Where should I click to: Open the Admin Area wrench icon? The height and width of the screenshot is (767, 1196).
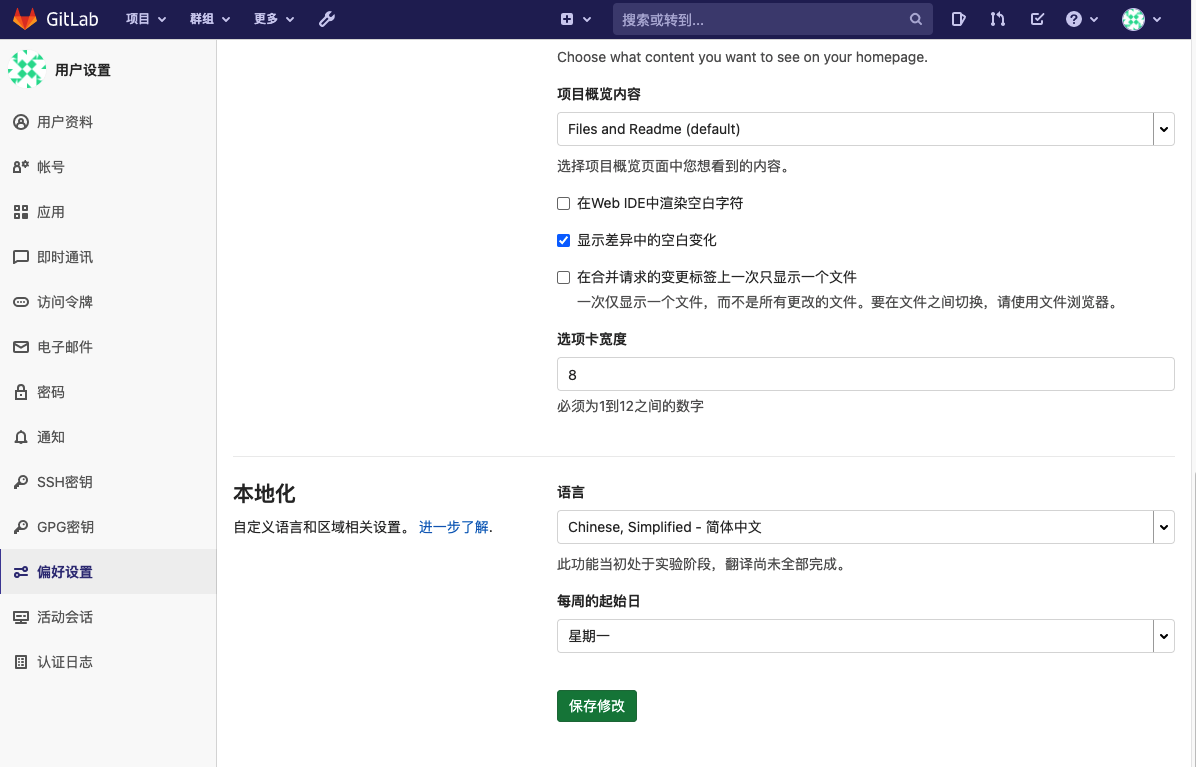pos(326,18)
